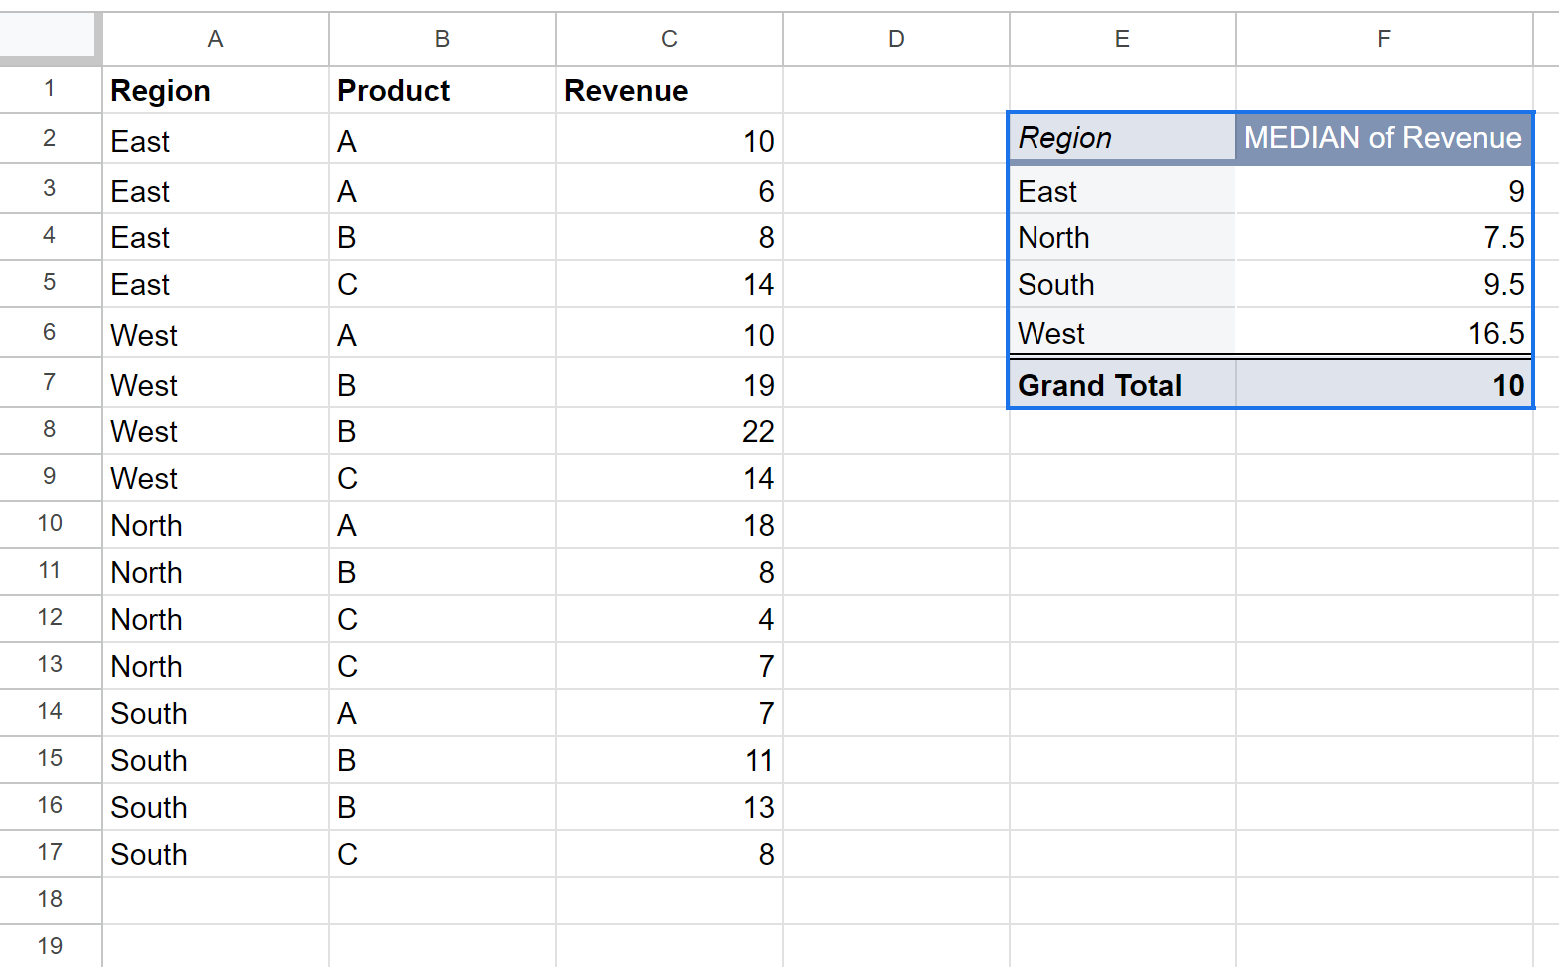Image resolution: width=1559 pixels, height=967 pixels.
Task: Click the Grand Total value 10
Action: [1384, 385]
